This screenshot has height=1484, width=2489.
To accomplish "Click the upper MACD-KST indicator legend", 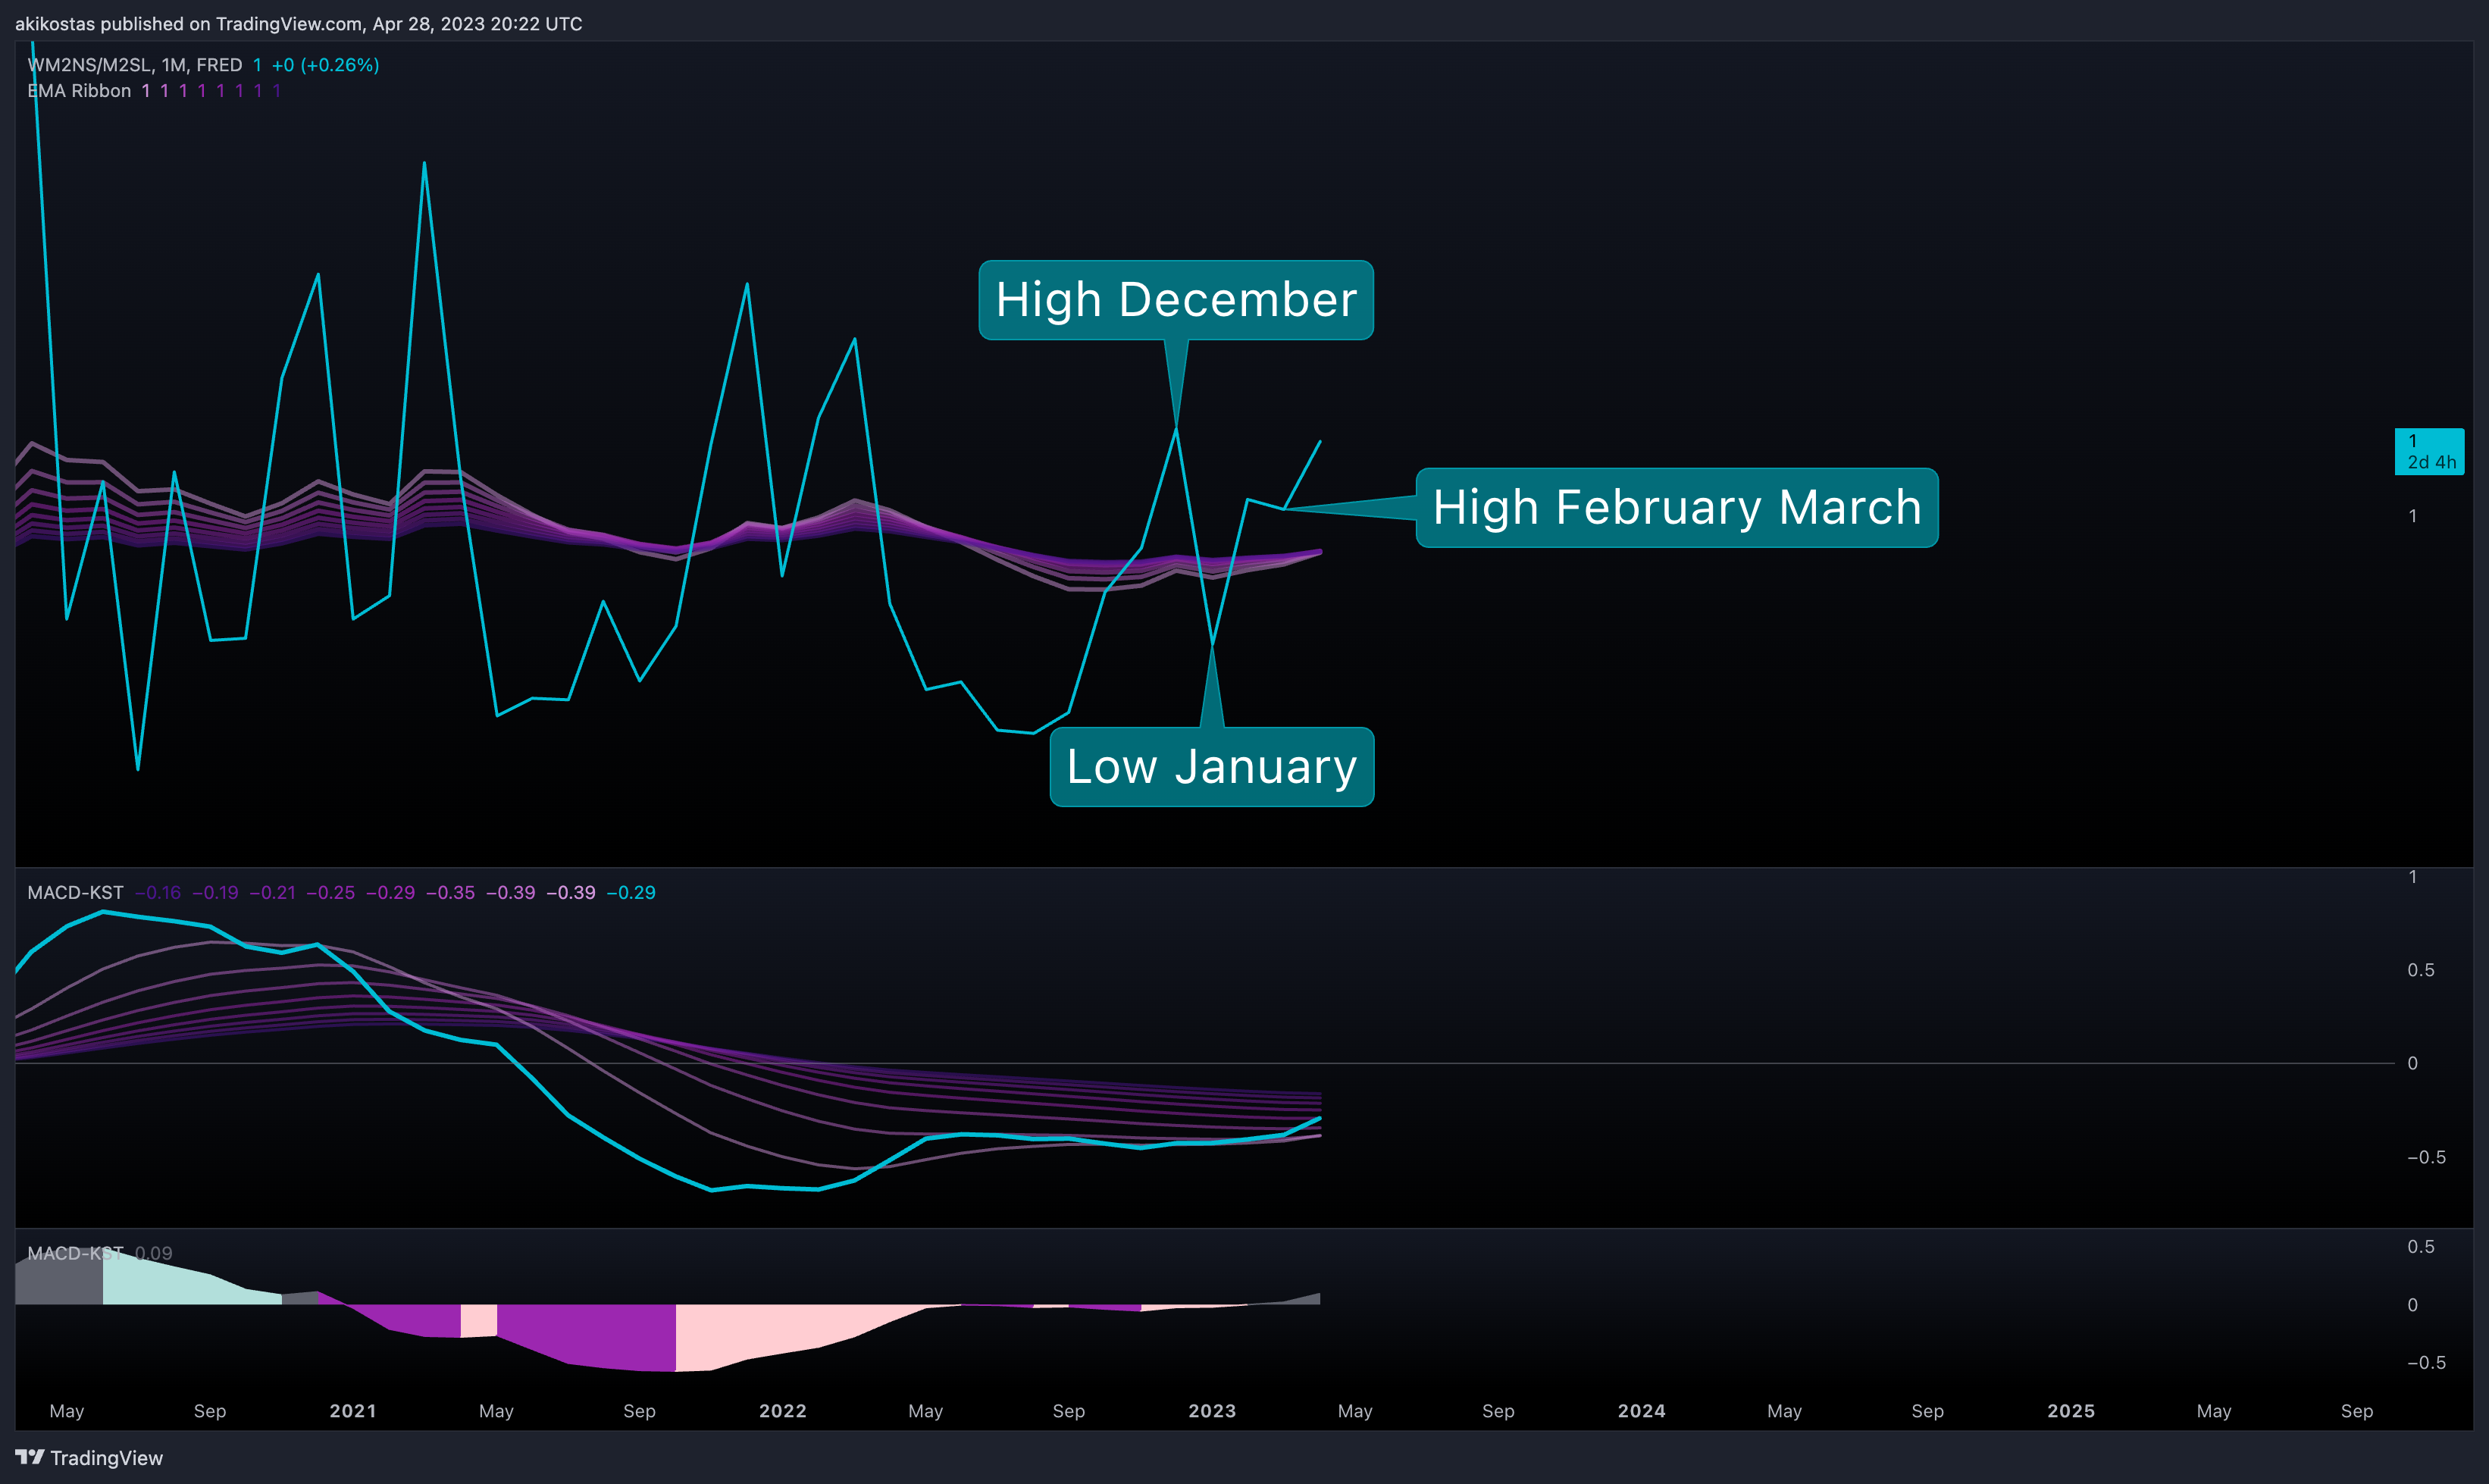I will pos(75,892).
